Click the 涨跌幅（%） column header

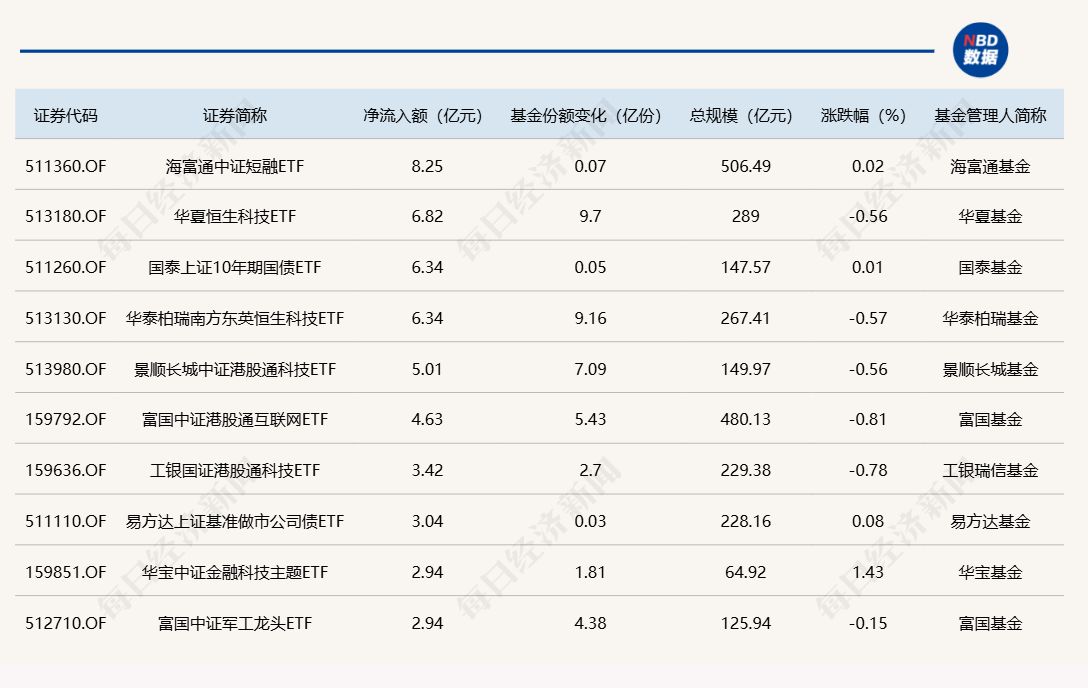(x=864, y=115)
